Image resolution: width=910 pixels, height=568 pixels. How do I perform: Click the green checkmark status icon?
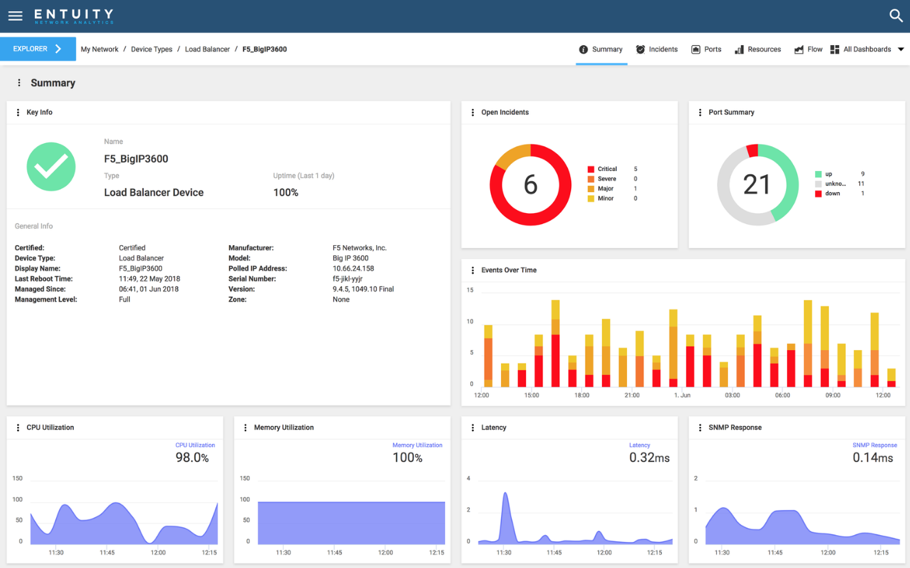point(51,167)
